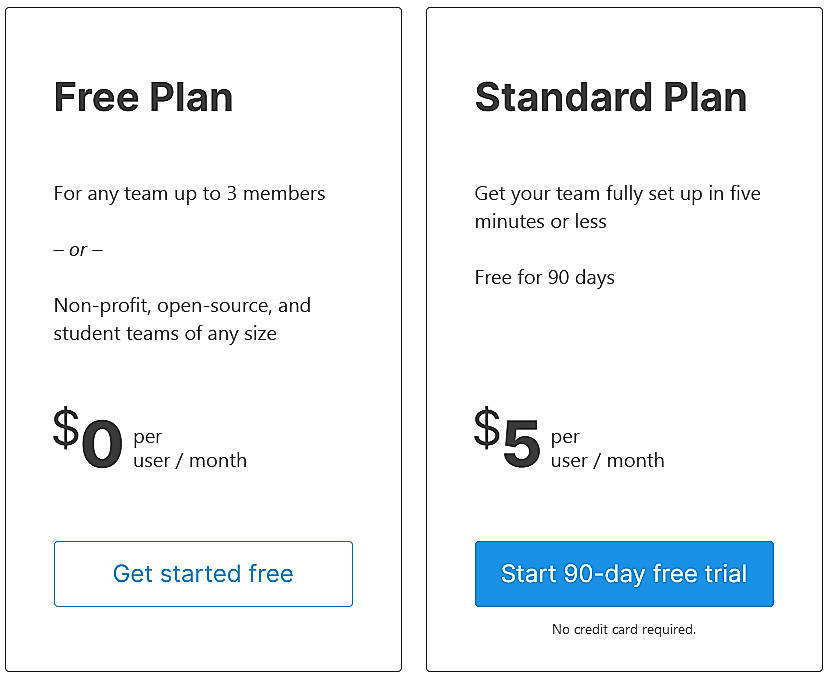Image resolution: width=828 pixels, height=679 pixels.
Task: Click the Start 90-day free trial button
Action: pyautogui.click(x=624, y=574)
